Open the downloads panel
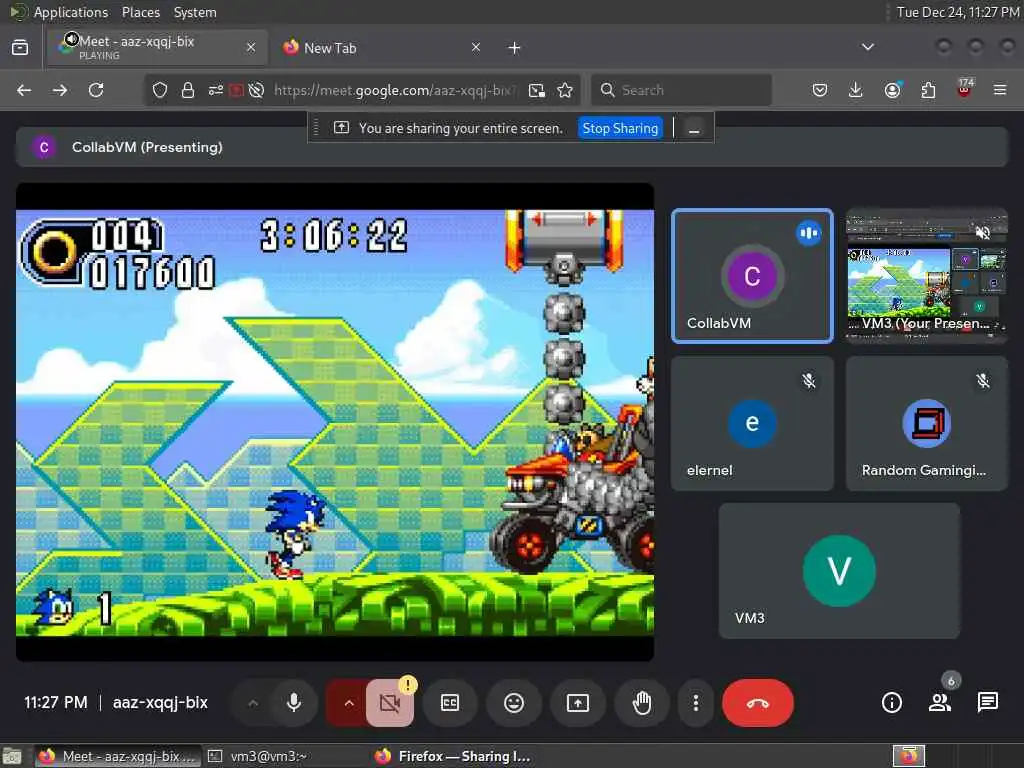Image resolution: width=1024 pixels, height=768 pixels. click(x=856, y=90)
